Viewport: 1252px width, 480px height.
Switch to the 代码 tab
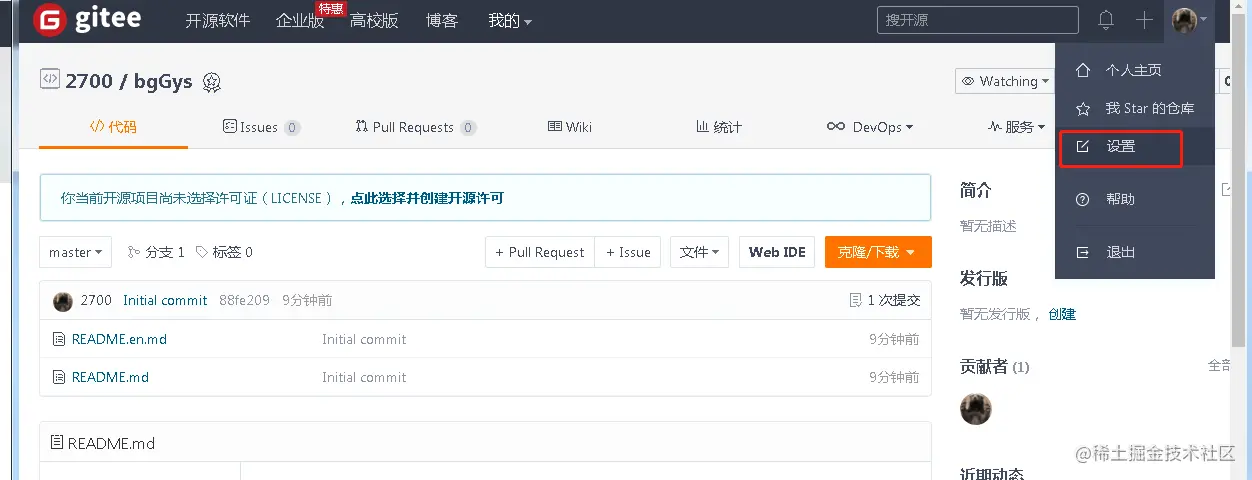pos(113,127)
